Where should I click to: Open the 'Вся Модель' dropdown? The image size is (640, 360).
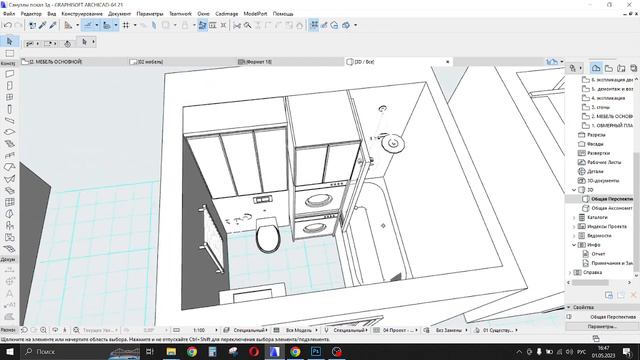click(x=299, y=330)
